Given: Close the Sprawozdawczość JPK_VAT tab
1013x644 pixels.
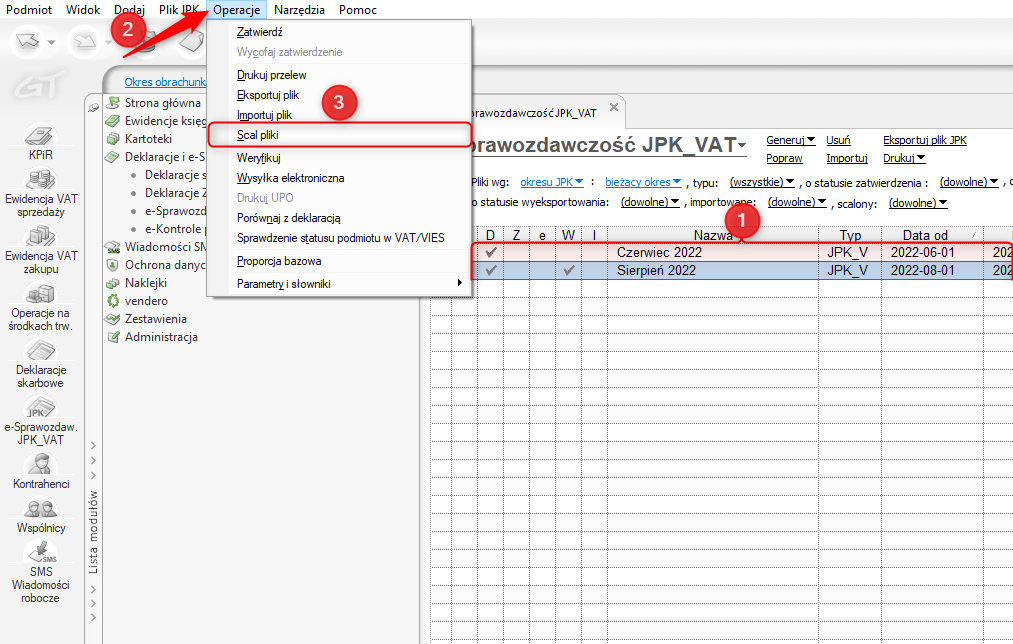Looking at the screenshot, I should pyautogui.click(x=614, y=107).
